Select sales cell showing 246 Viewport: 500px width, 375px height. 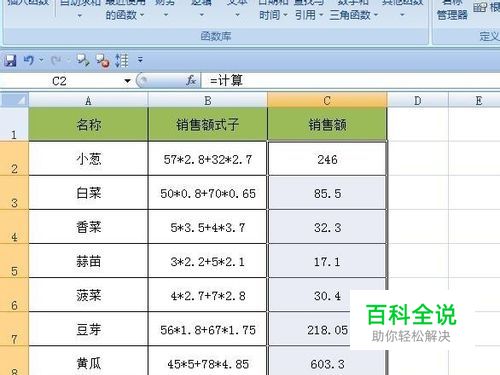327,159
